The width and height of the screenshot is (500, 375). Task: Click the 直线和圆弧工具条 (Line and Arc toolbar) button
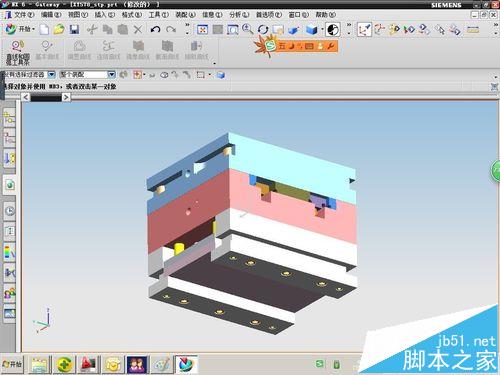(18, 52)
